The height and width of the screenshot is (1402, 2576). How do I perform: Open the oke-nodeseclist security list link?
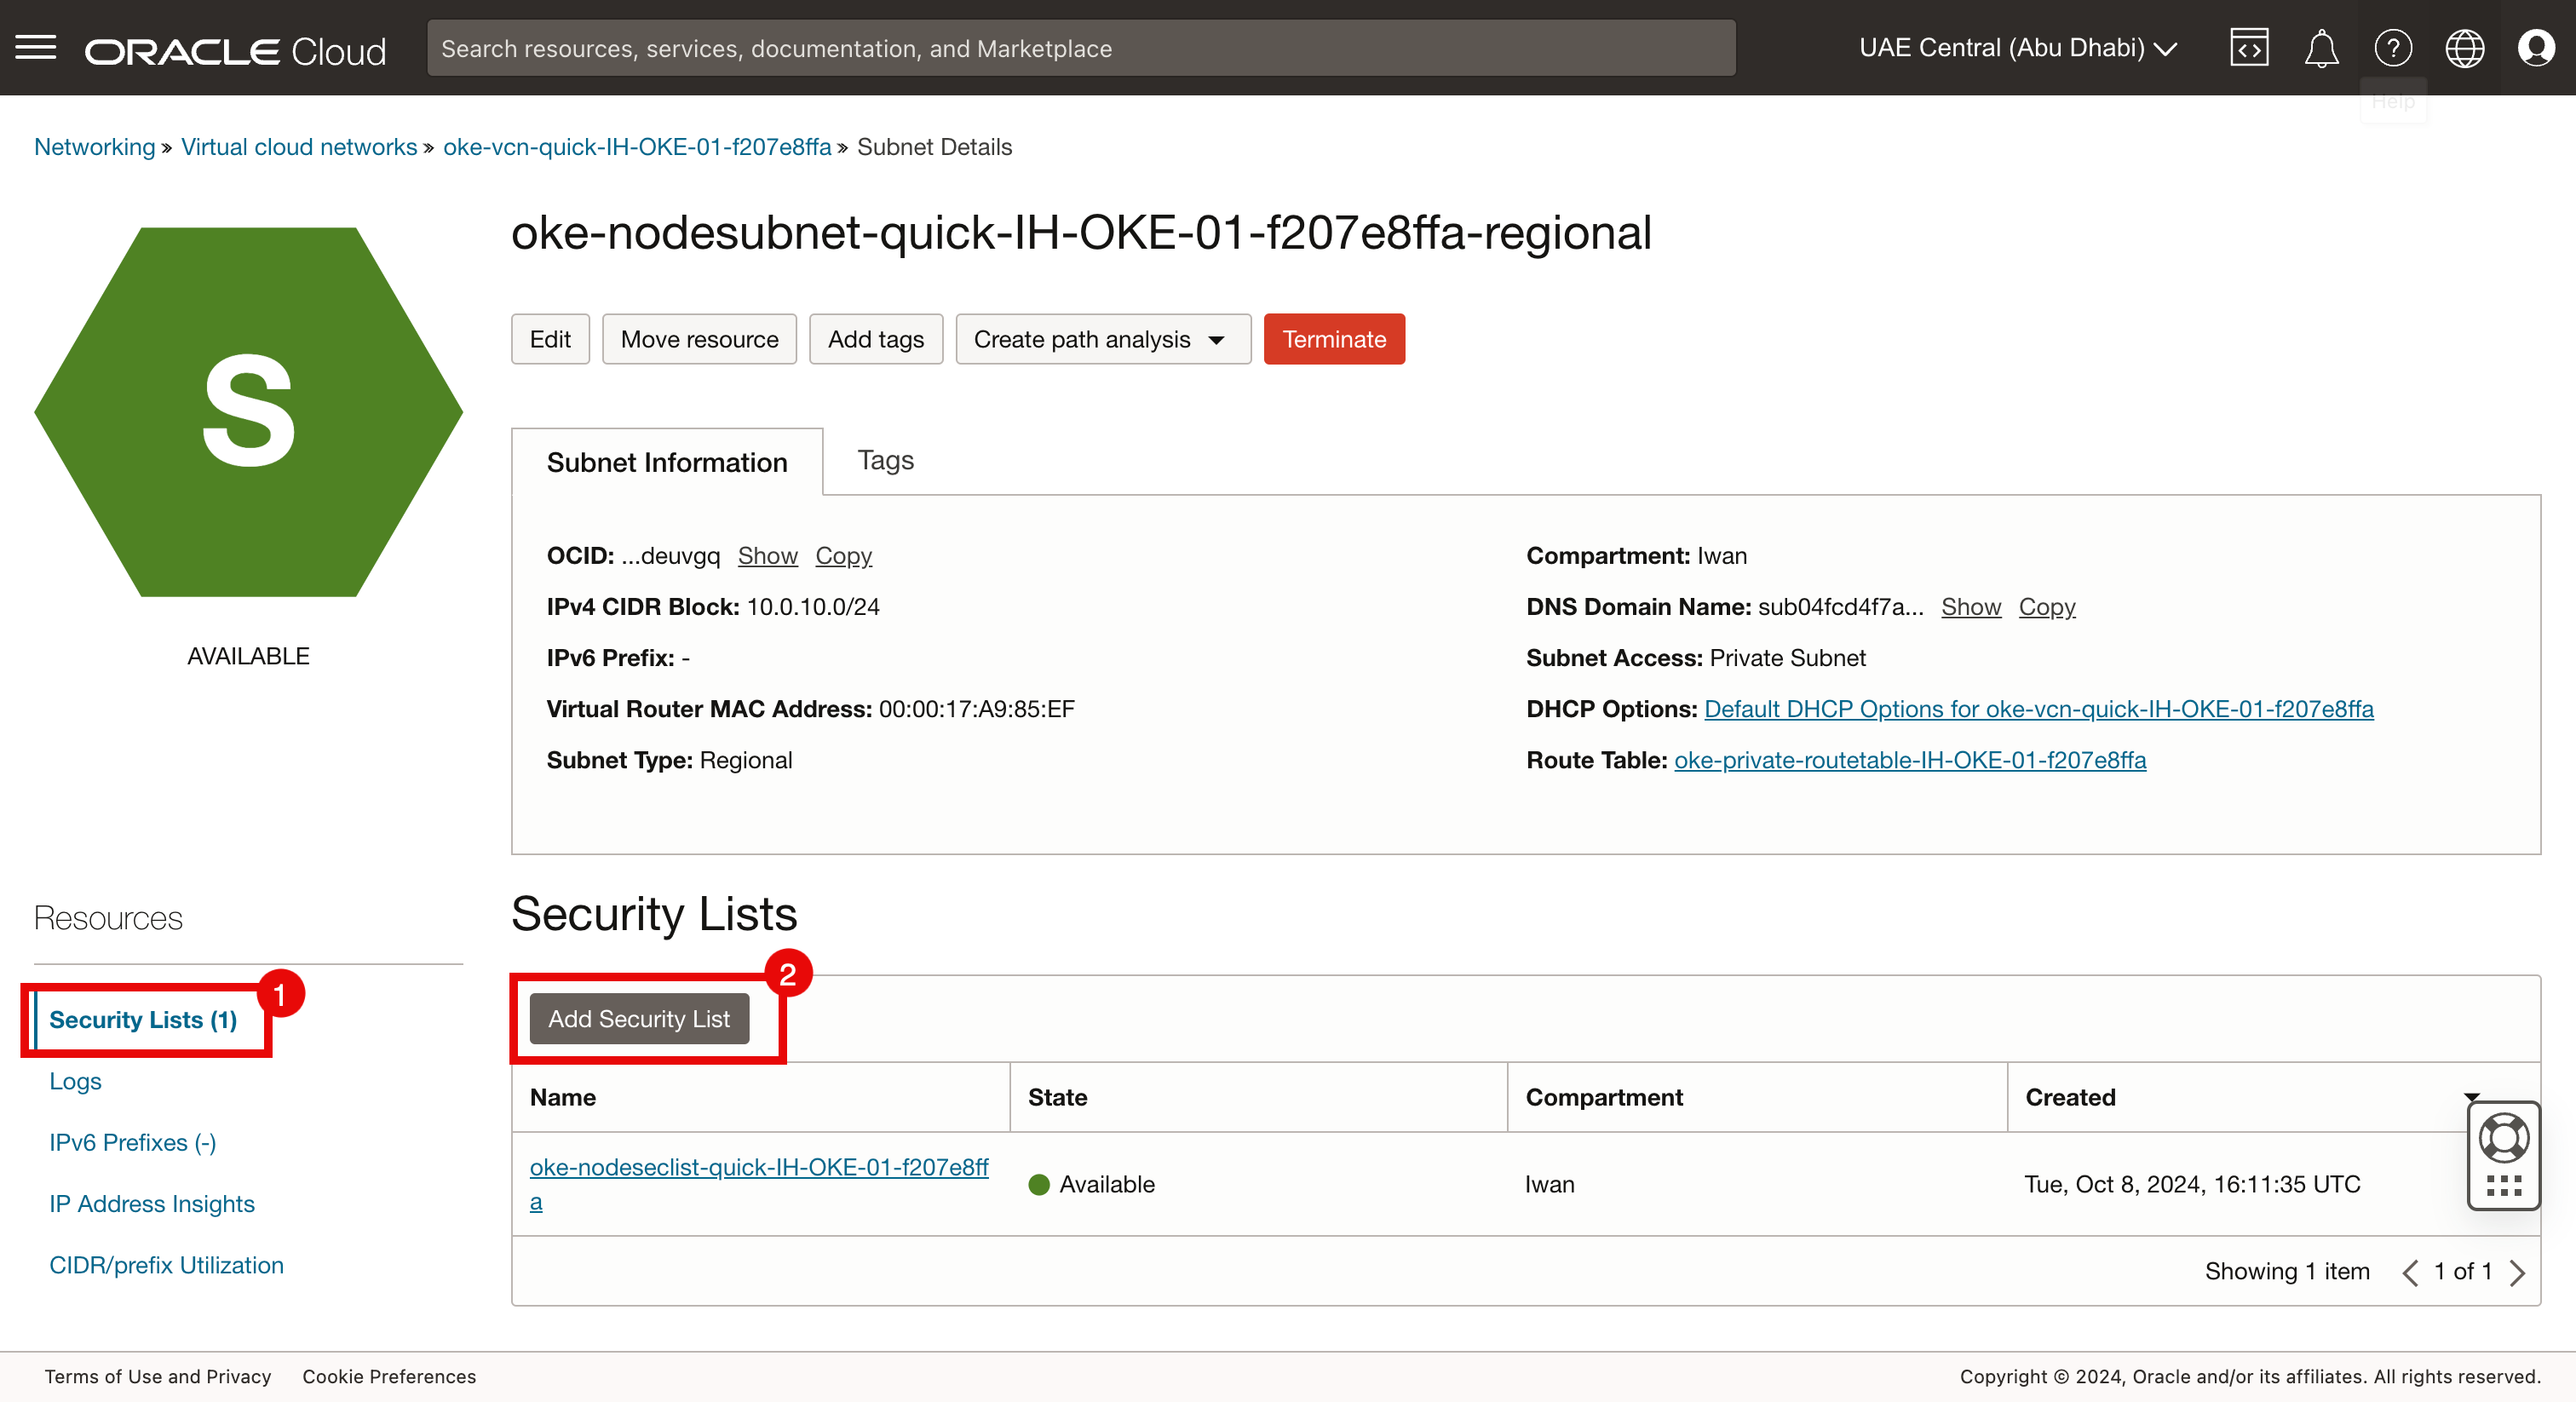pyautogui.click(x=758, y=1167)
